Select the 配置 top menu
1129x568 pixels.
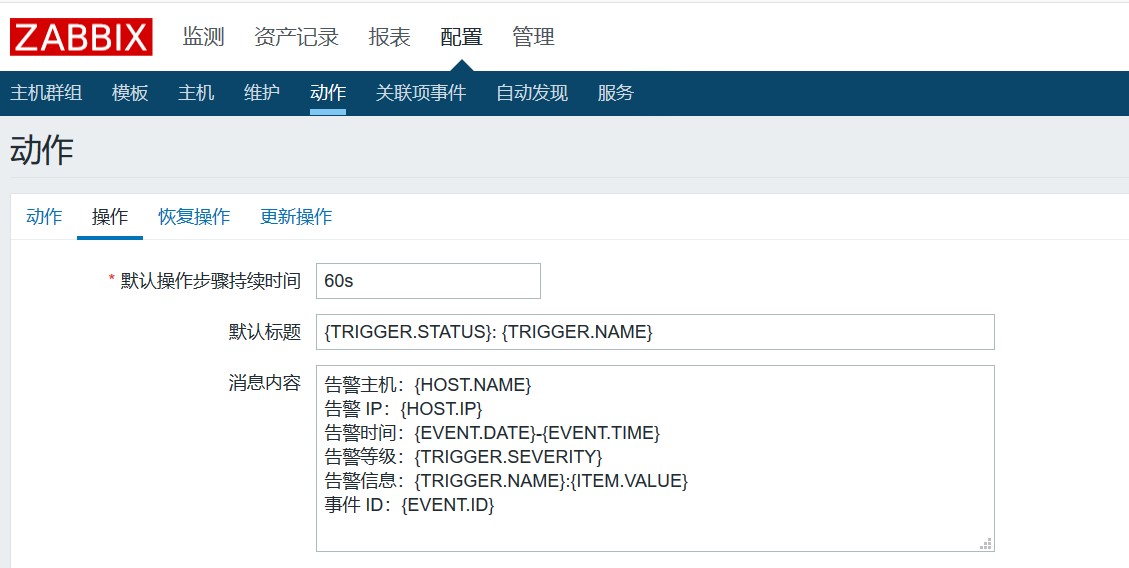tap(461, 37)
